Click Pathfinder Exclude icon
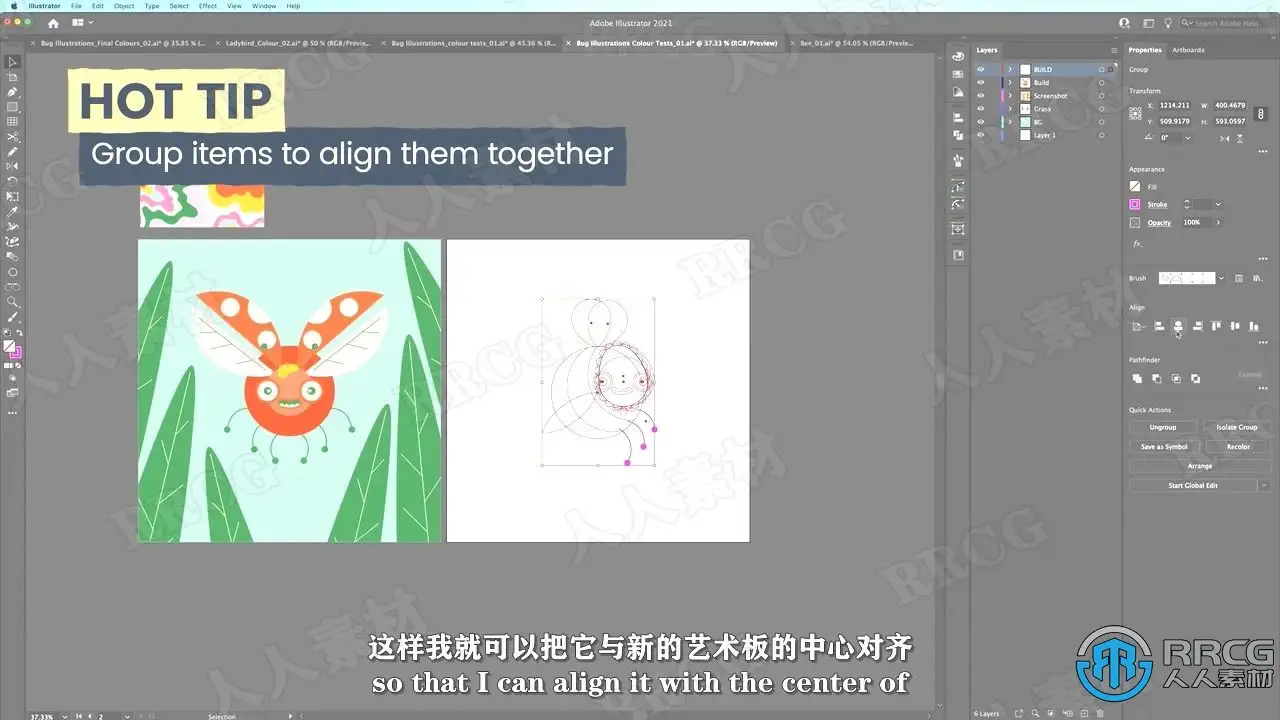 (x=1196, y=379)
